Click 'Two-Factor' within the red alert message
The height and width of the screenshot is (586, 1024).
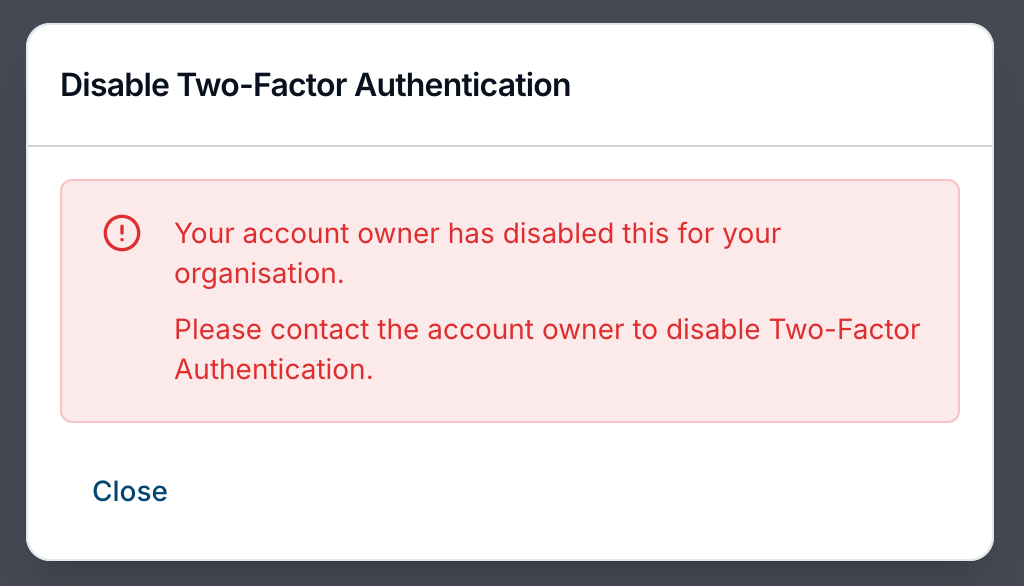coord(844,330)
